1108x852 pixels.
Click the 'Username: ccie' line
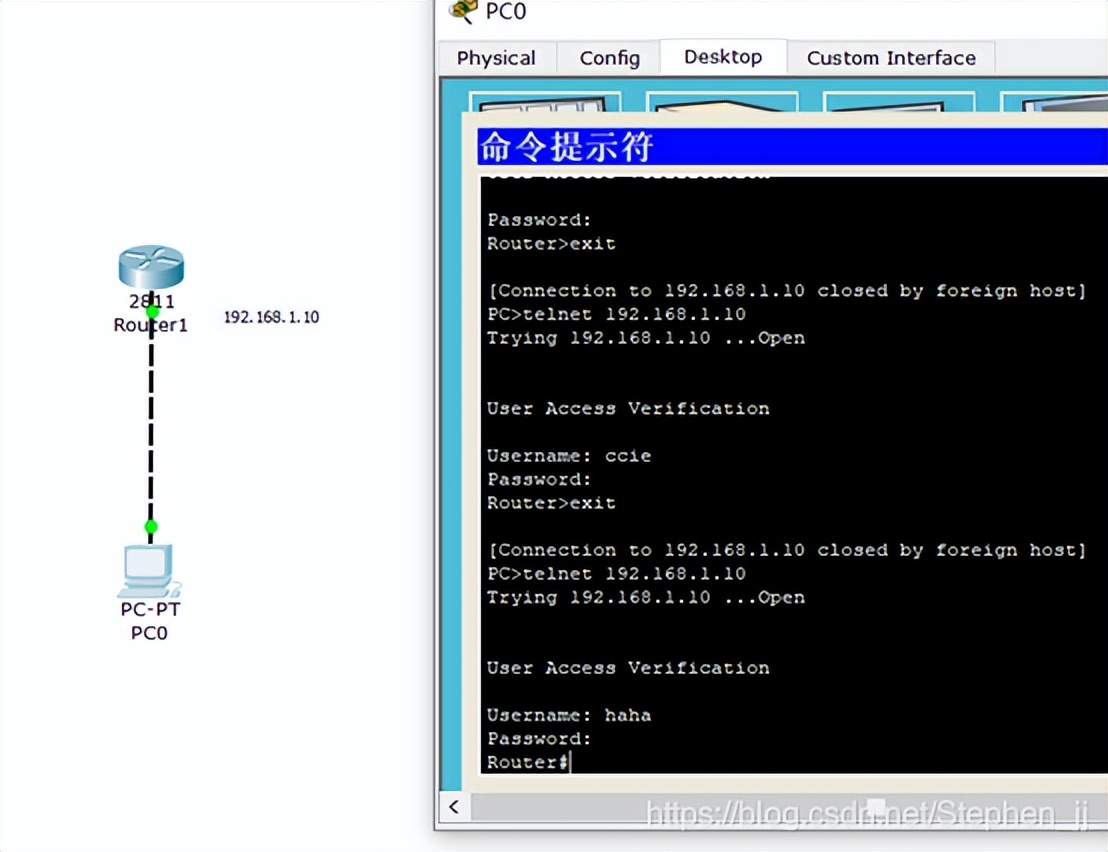pos(569,456)
